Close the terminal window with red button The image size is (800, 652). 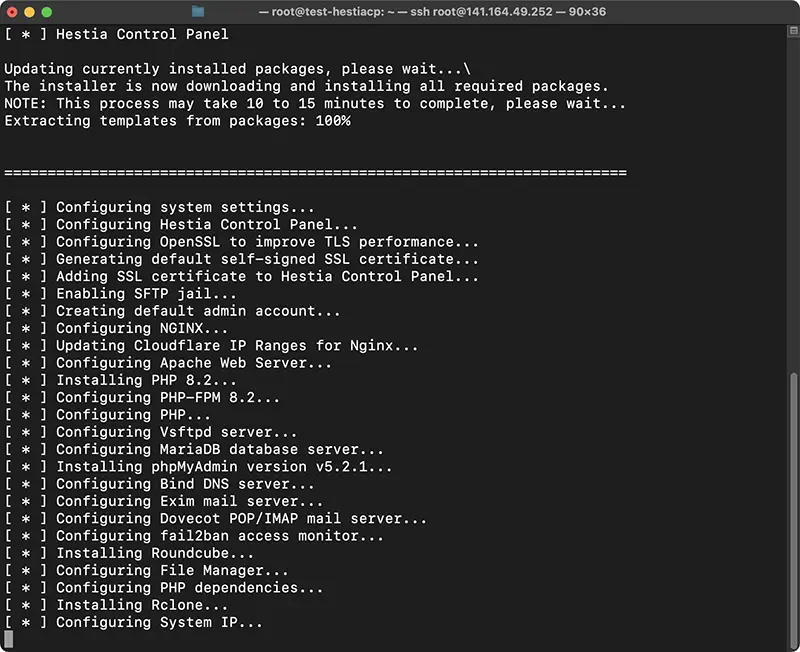point(12,12)
